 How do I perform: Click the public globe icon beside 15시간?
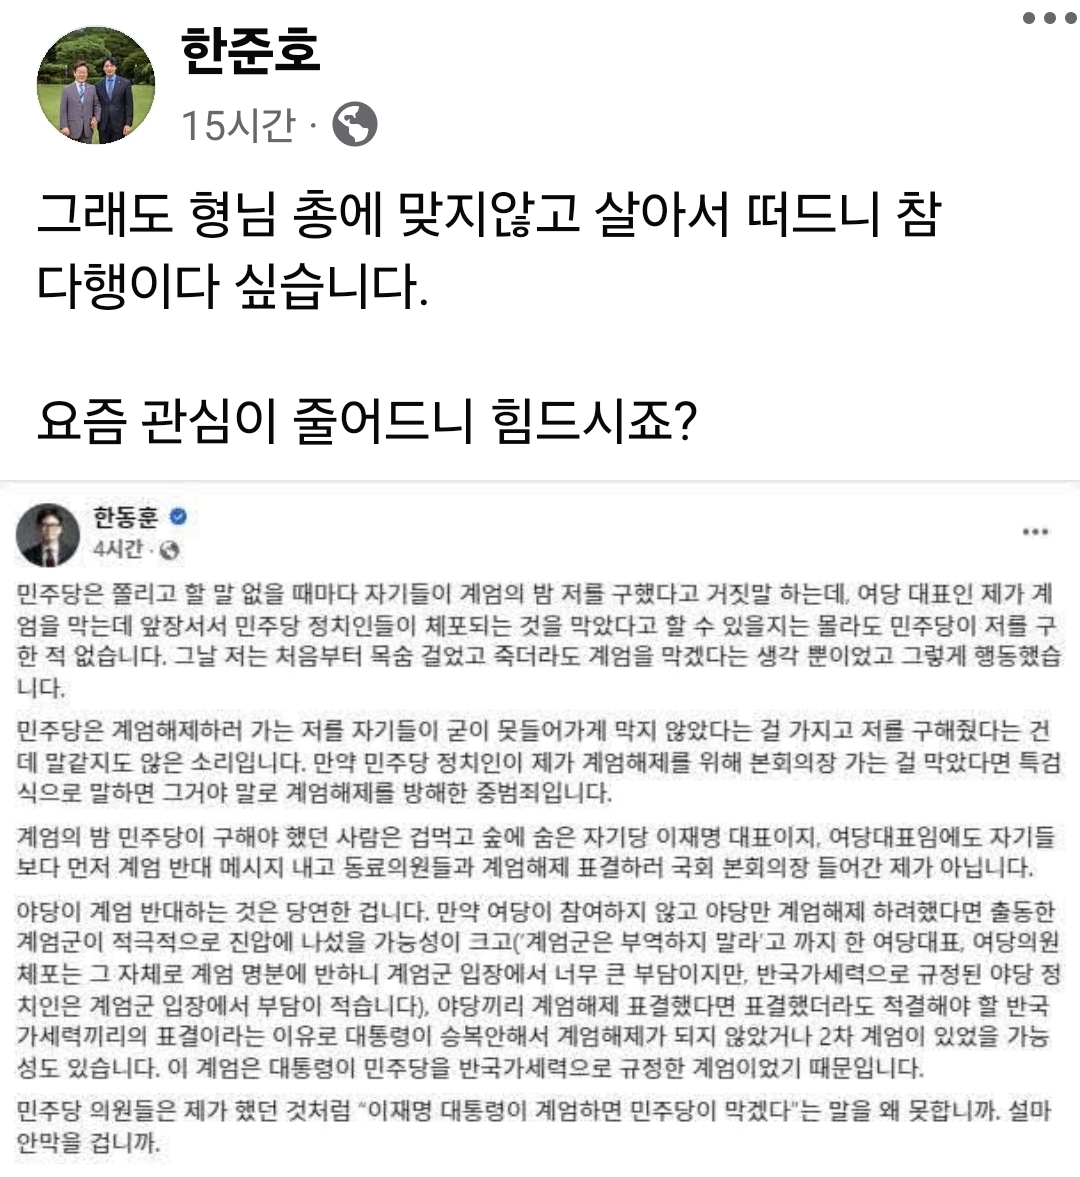[x=355, y=125]
